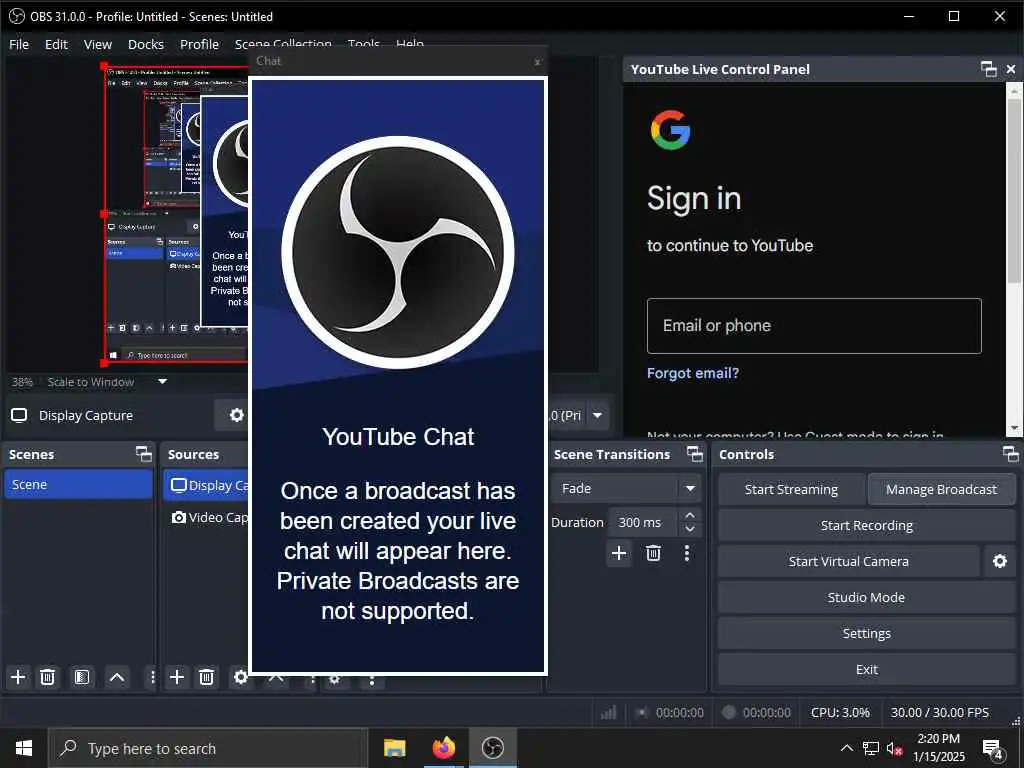Click the OBS logo in title bar
The image size is (1024, 768).
pos(16,16)
